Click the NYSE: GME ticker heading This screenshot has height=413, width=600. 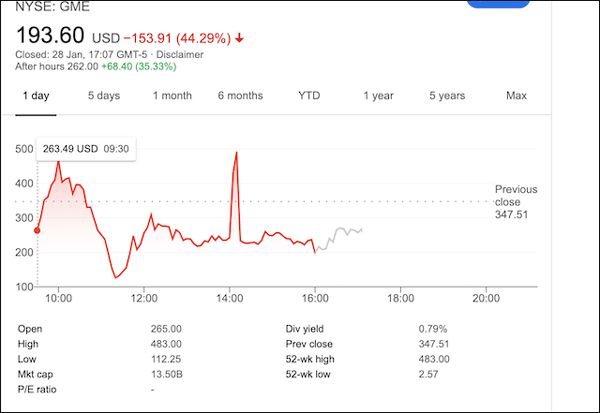click(x=49, y=6)
